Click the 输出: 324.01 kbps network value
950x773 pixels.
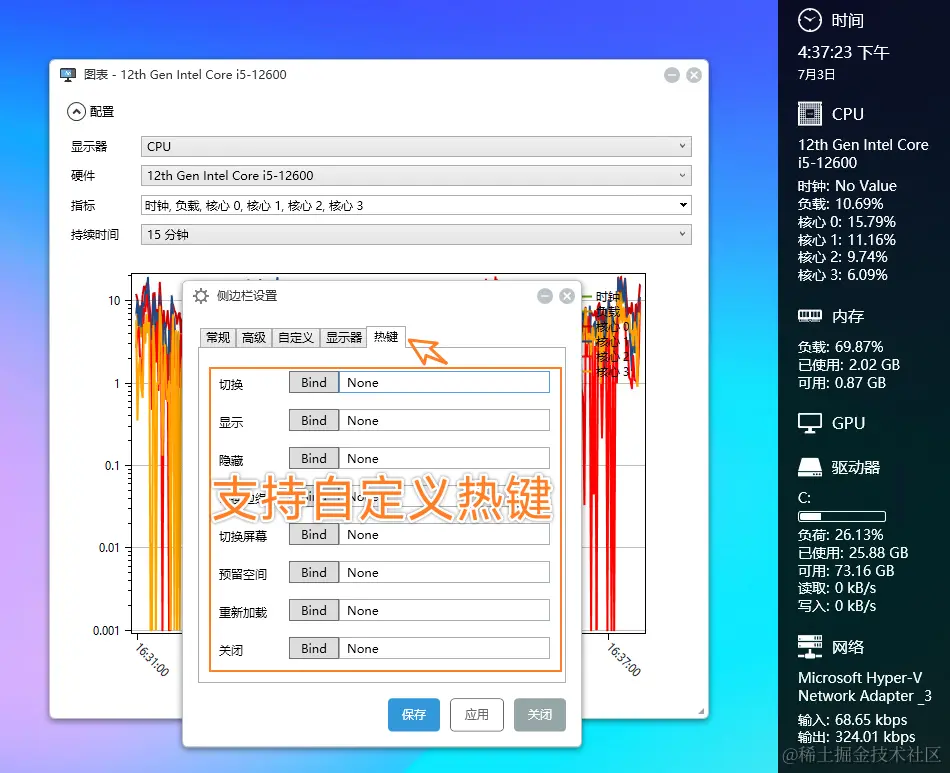click(857, 737)
